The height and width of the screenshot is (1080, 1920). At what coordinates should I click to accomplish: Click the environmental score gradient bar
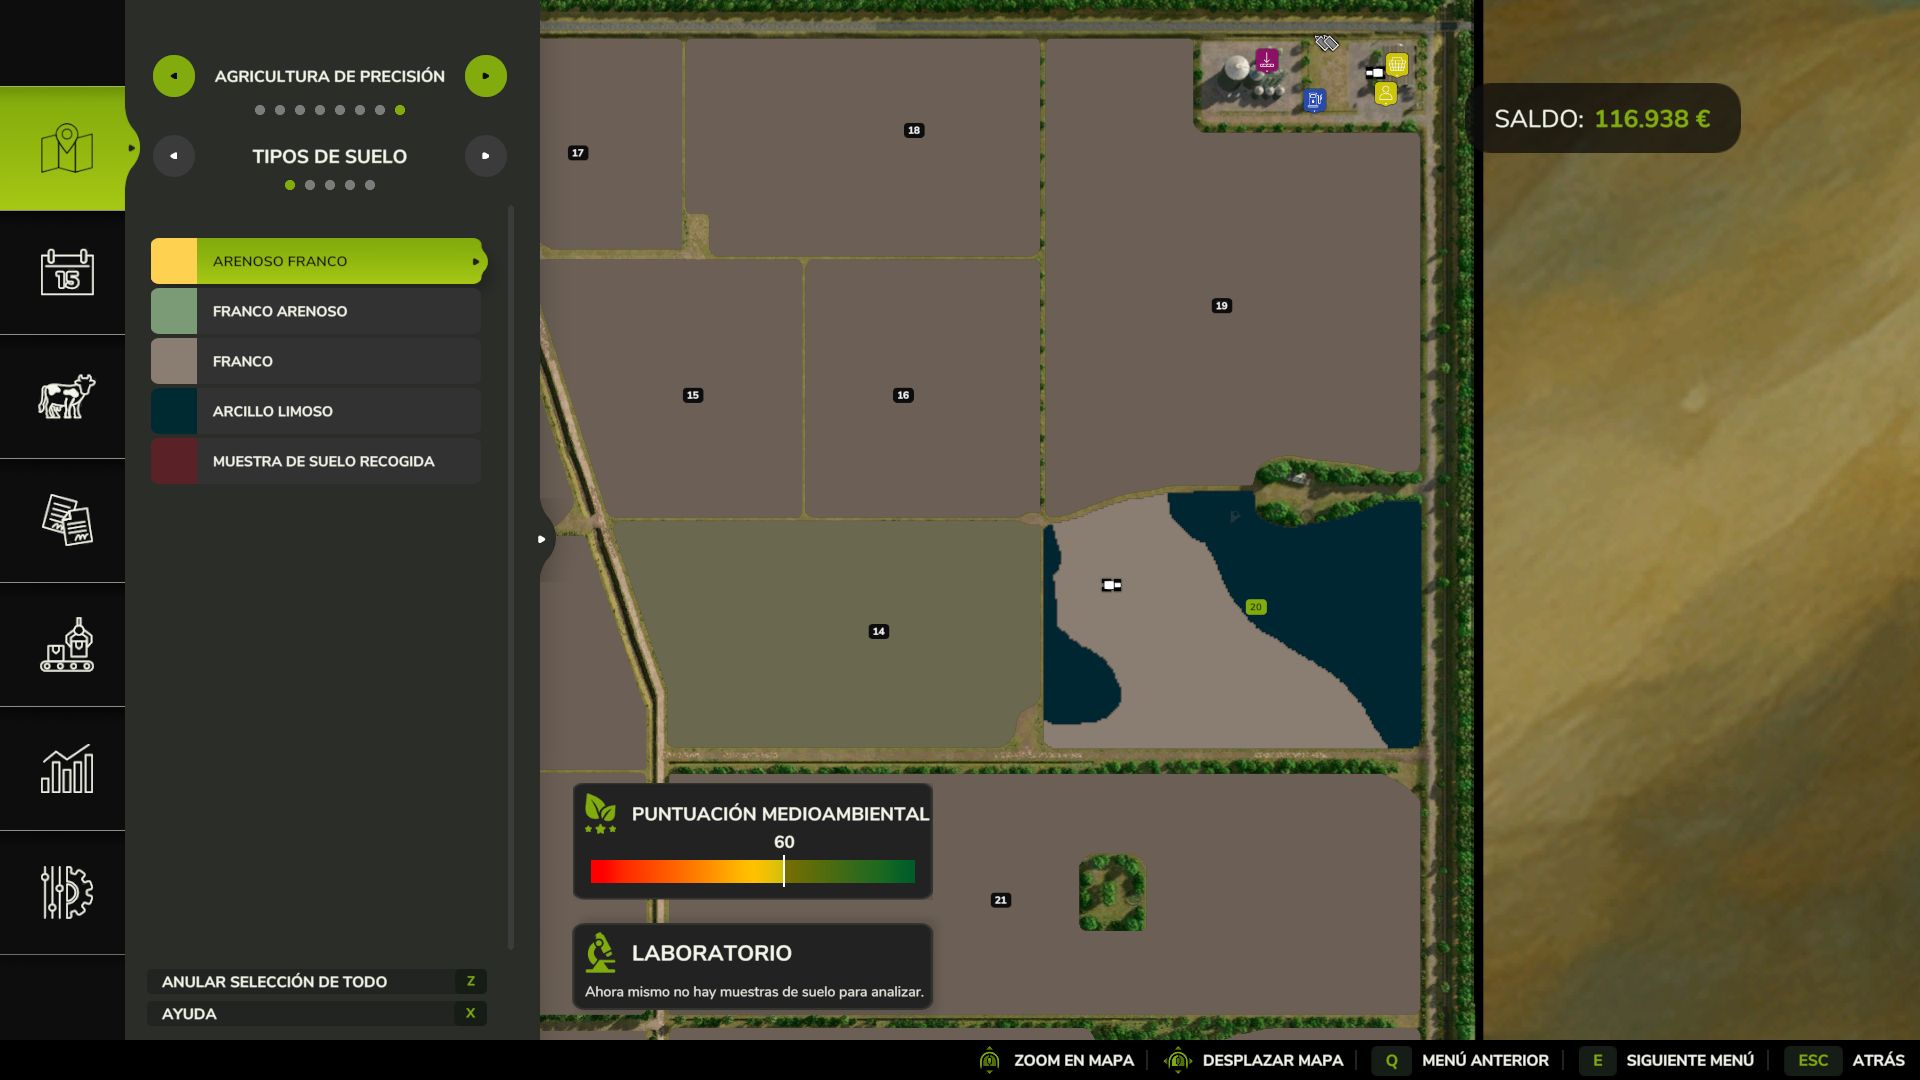(753, 872)
